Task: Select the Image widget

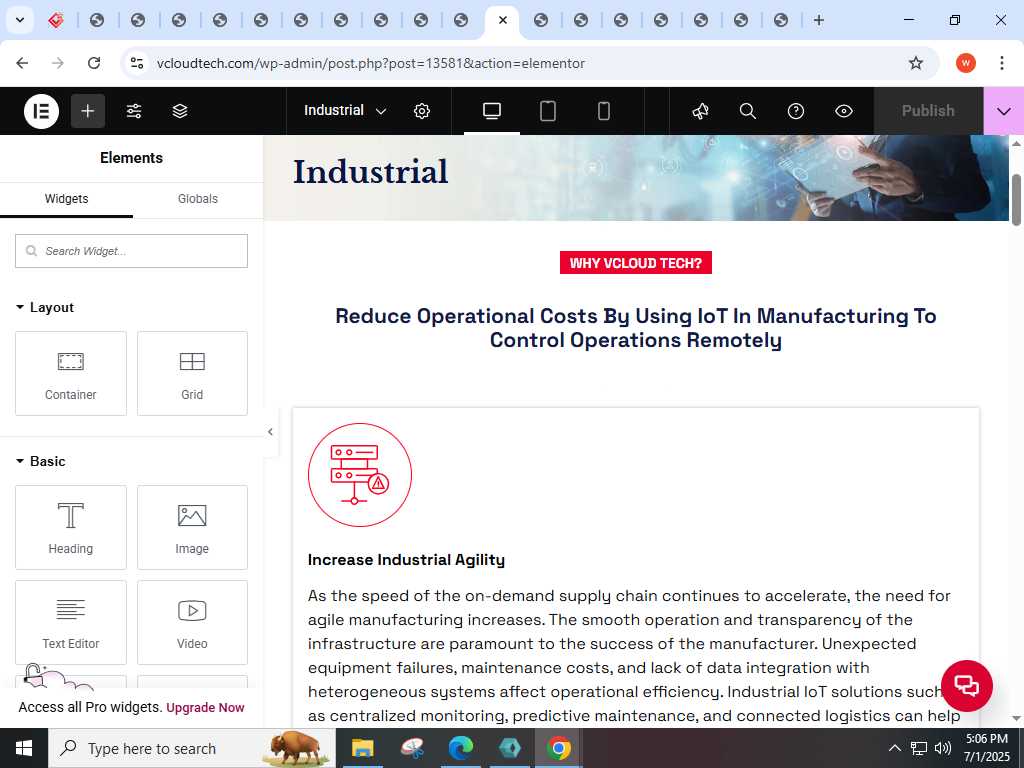Action: pyautogui.click(x=192, y=528)
